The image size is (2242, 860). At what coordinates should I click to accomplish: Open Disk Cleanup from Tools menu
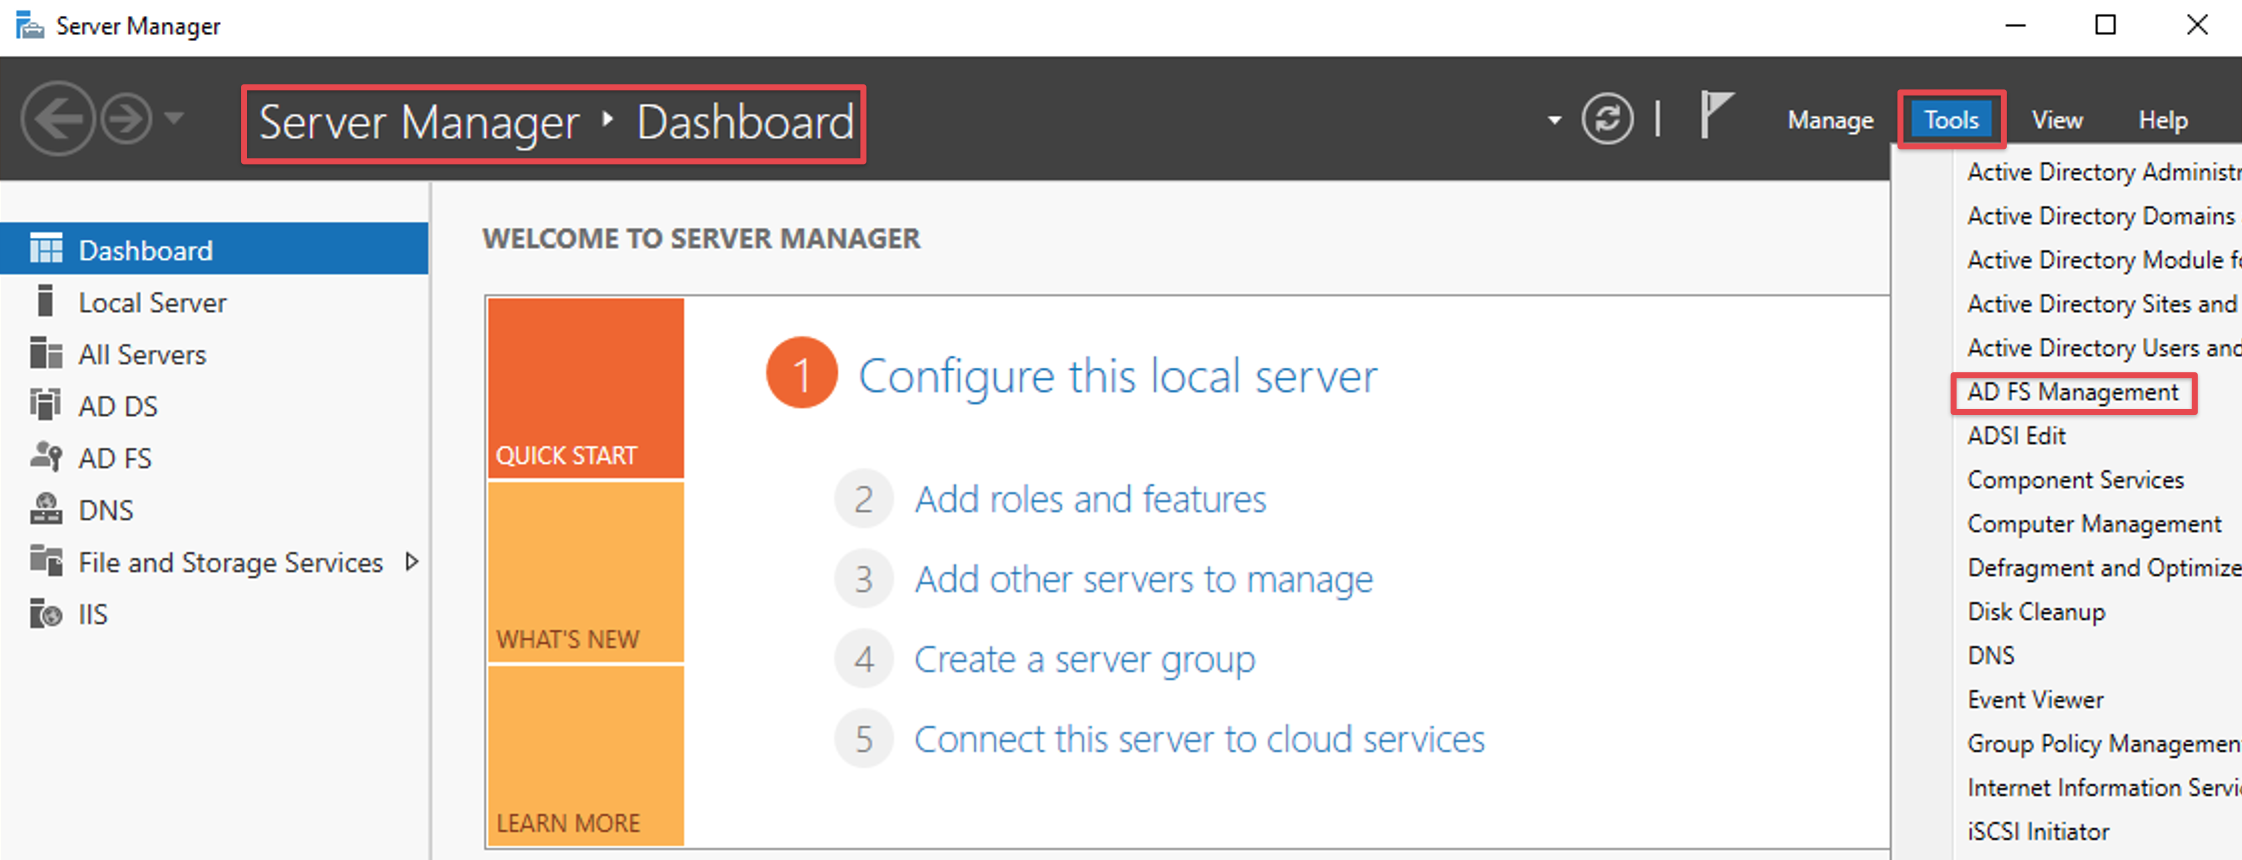[2036, 612]
